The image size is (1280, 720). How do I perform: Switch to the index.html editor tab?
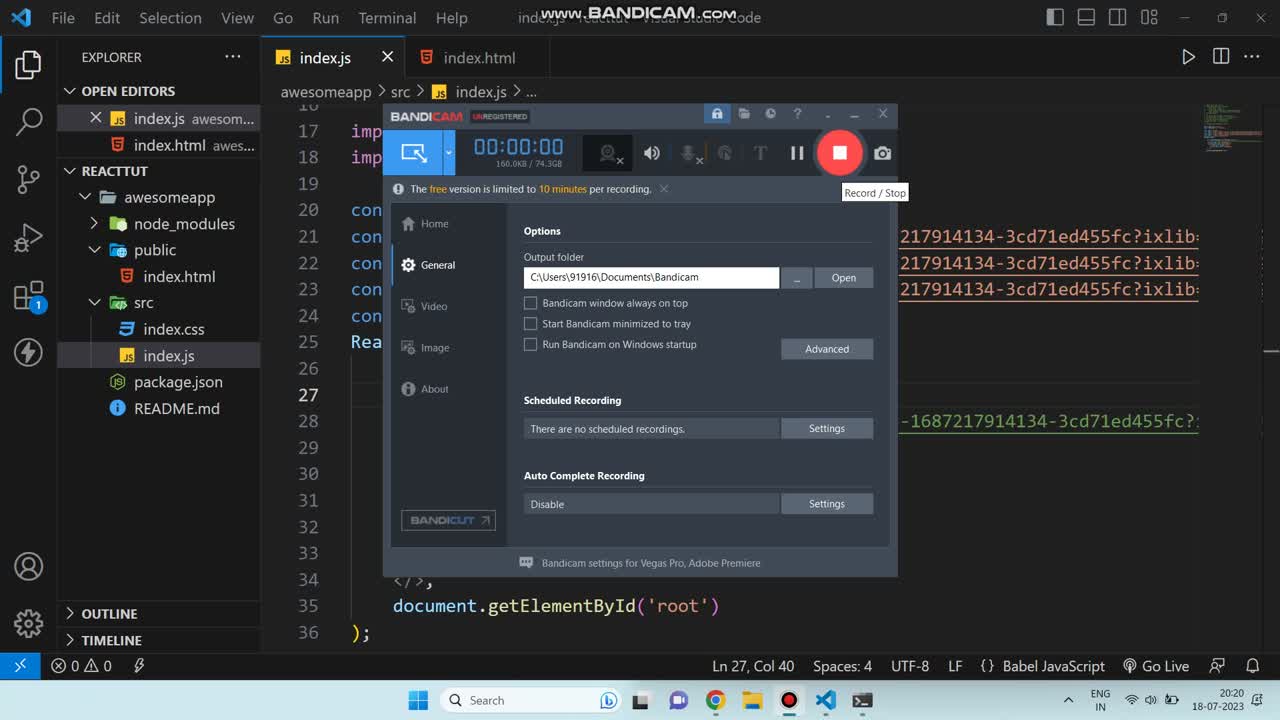(x=478, y=58)
